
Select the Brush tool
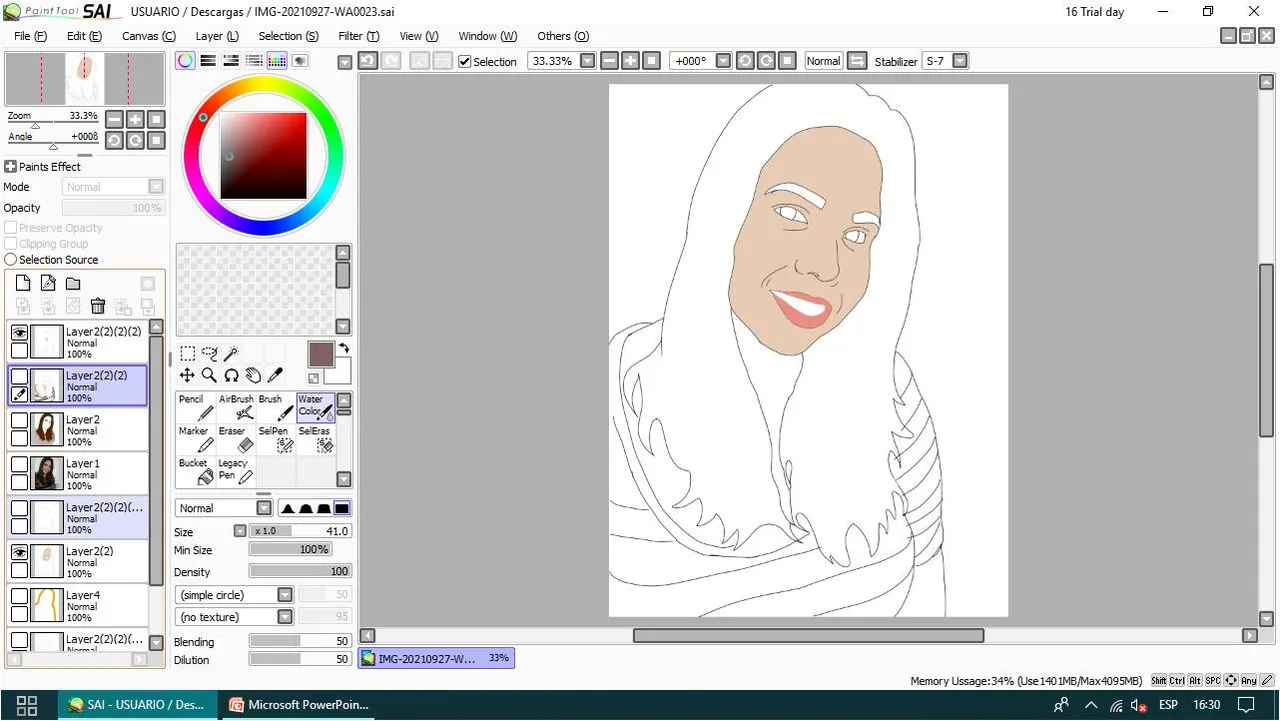tap(276, 407)
